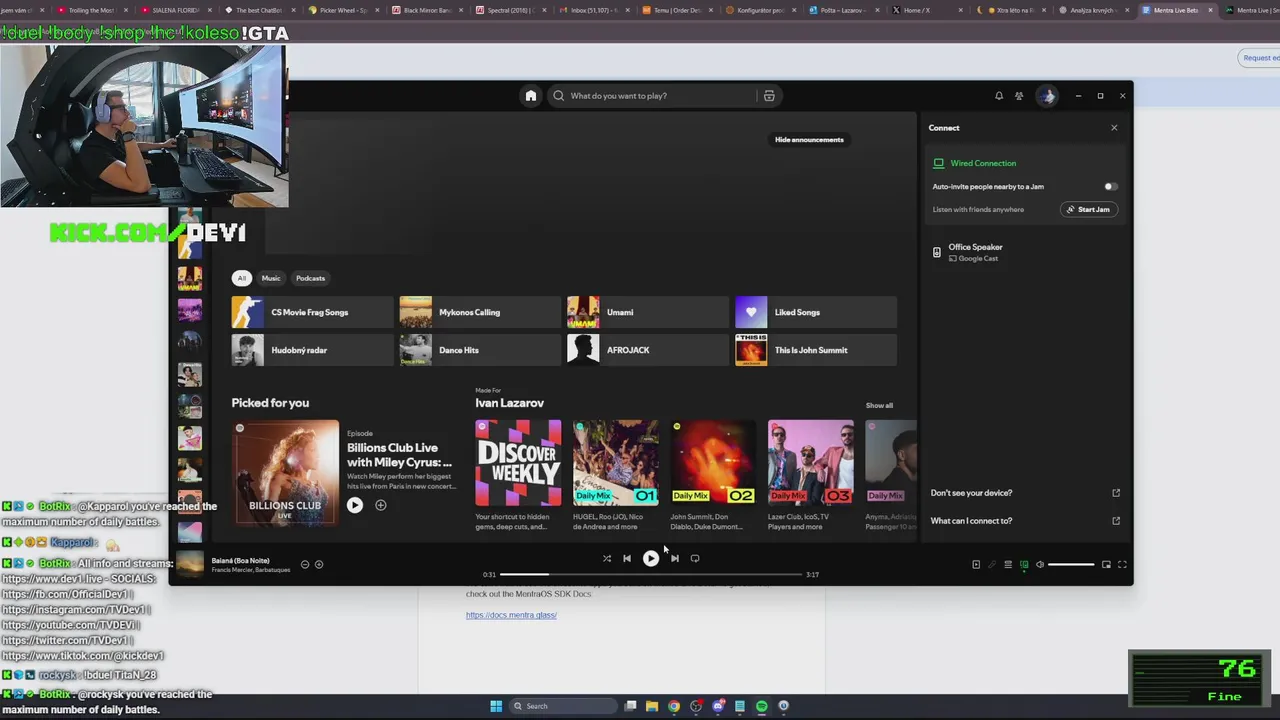1280x720 pixels.
Task: Open "What can I connect to?" link
Action: tap(1025, 521)
